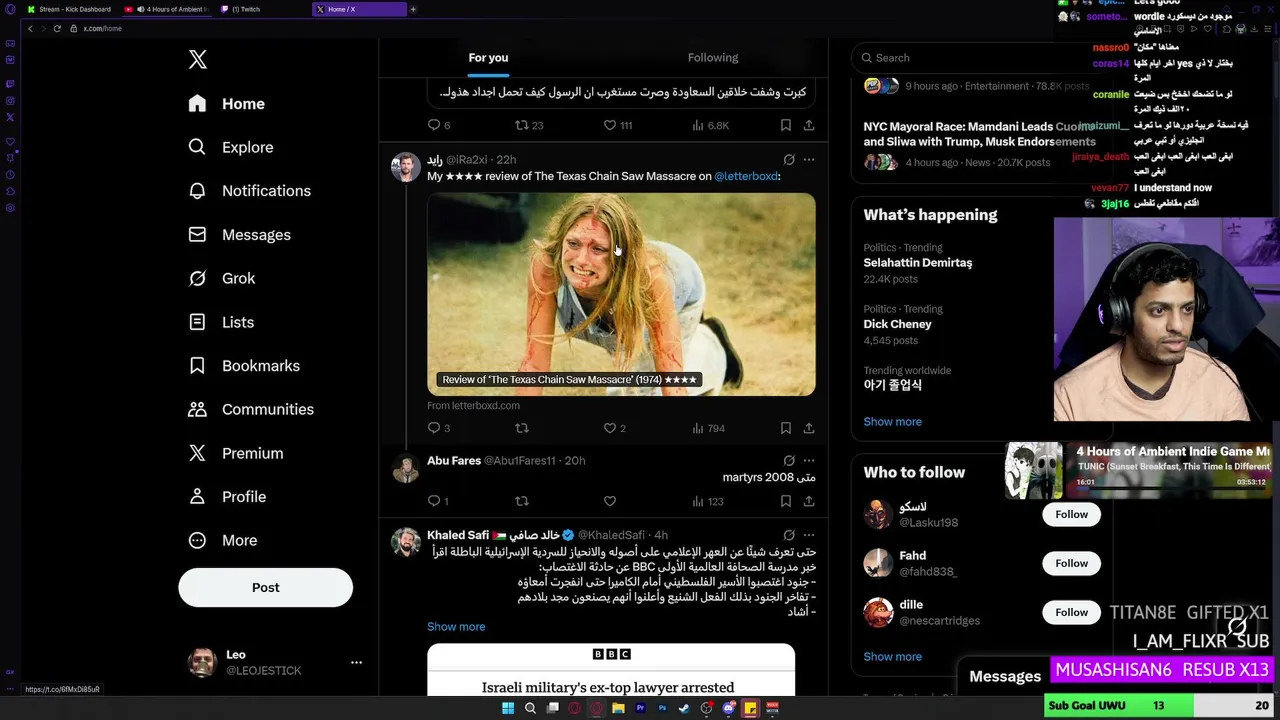Switch to Stream - Kick Dashboard browser tab

[68, 9]
